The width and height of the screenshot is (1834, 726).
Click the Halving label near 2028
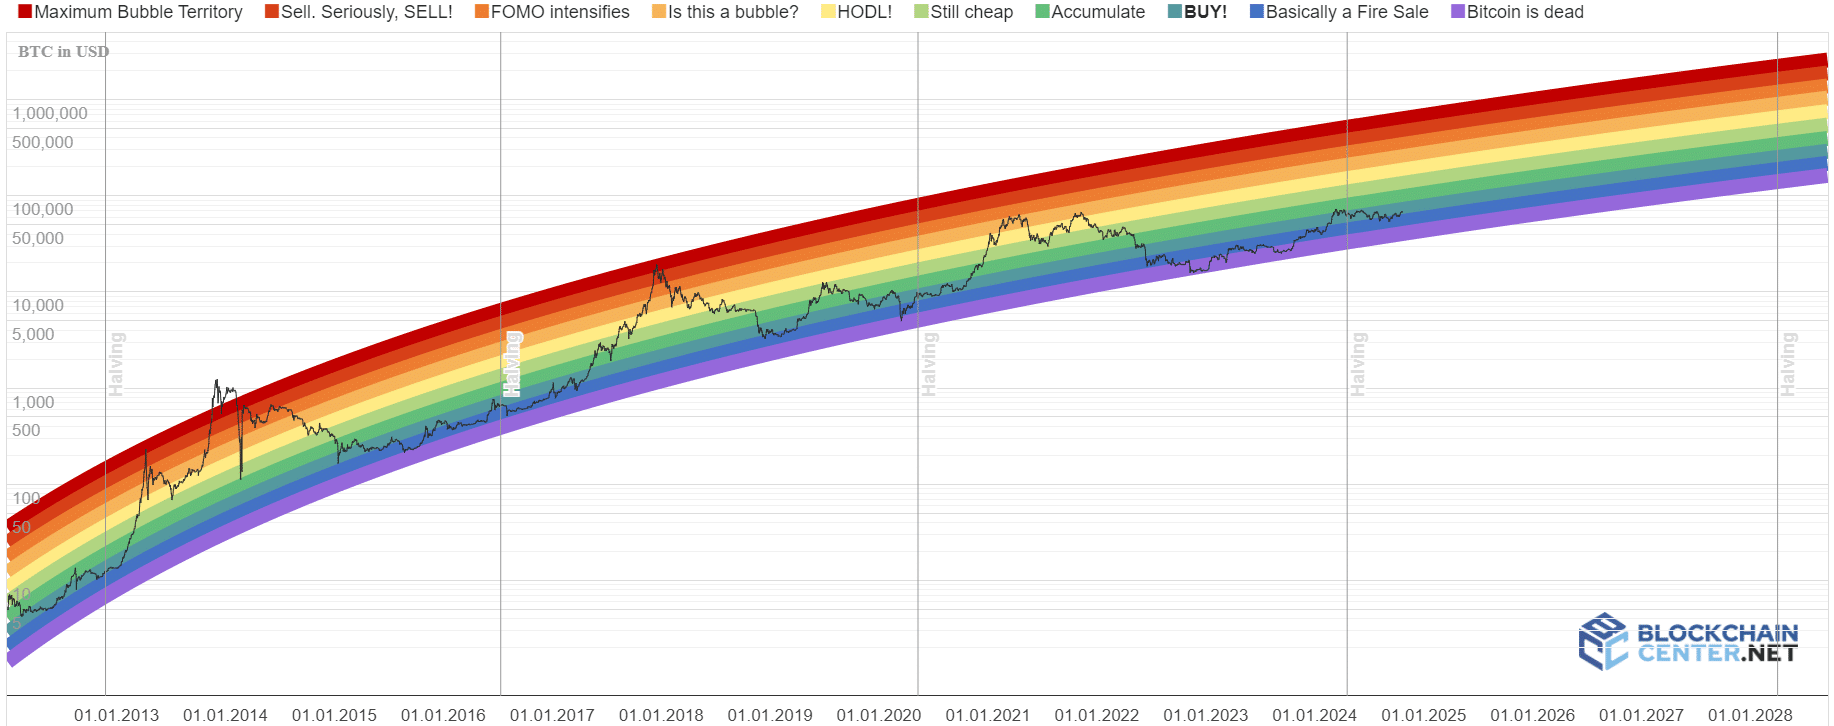click(x=1789, y=364)
